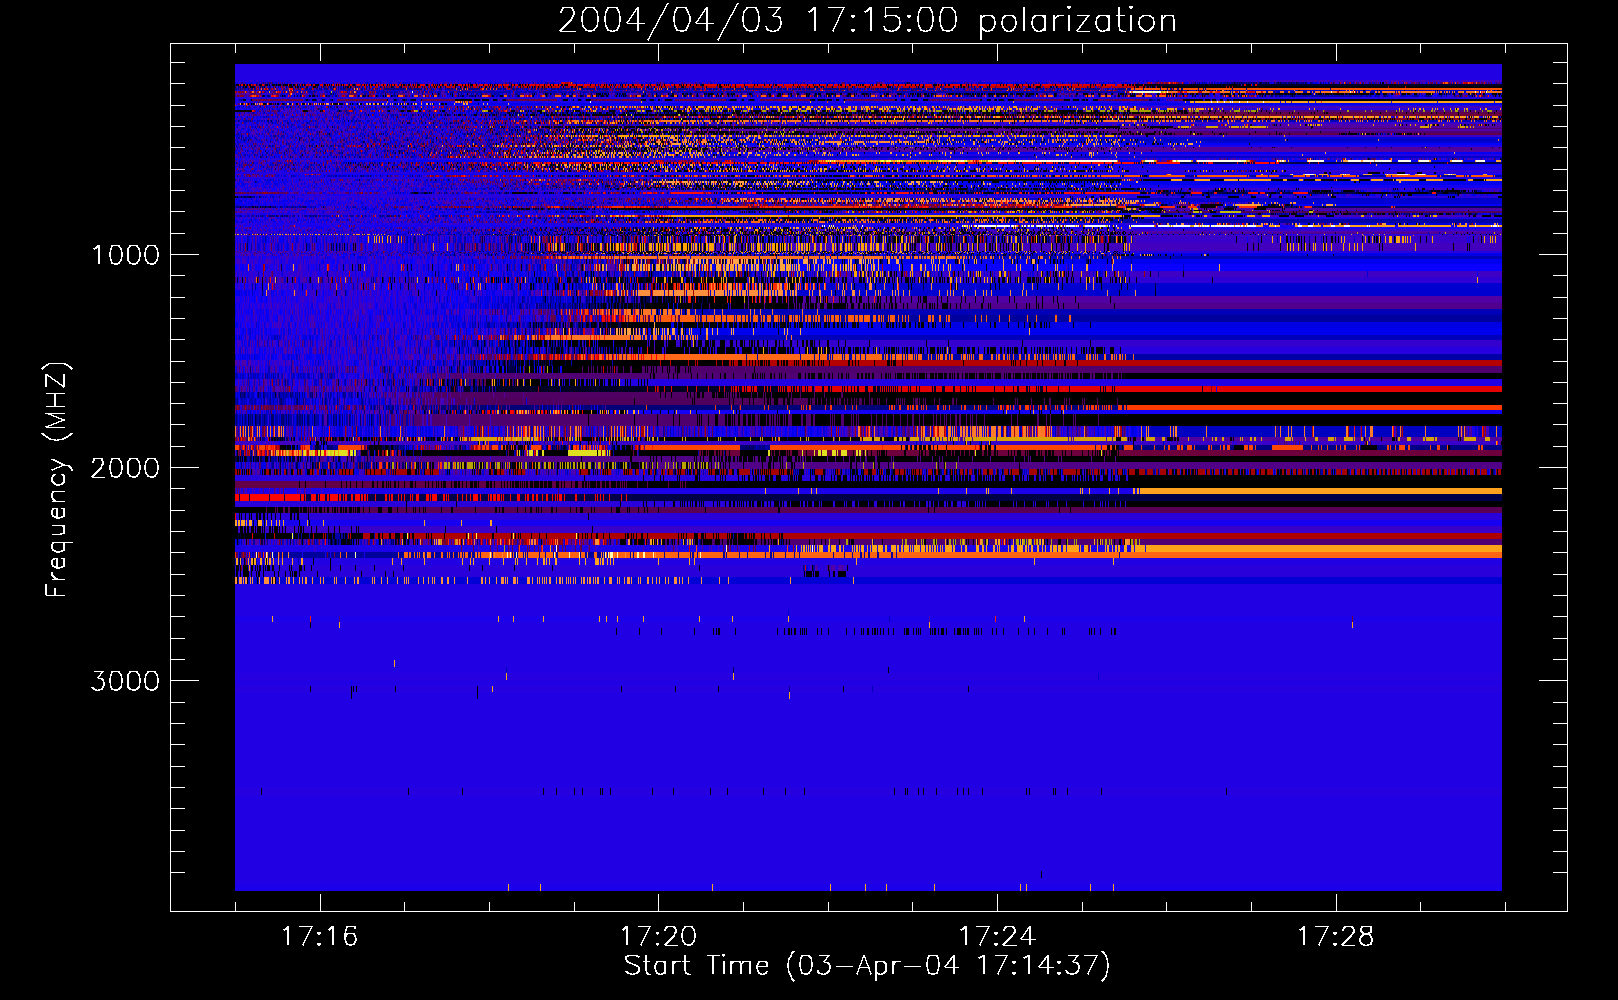
Task: Click the 17:16 time tick label
Action: (319, 937)
